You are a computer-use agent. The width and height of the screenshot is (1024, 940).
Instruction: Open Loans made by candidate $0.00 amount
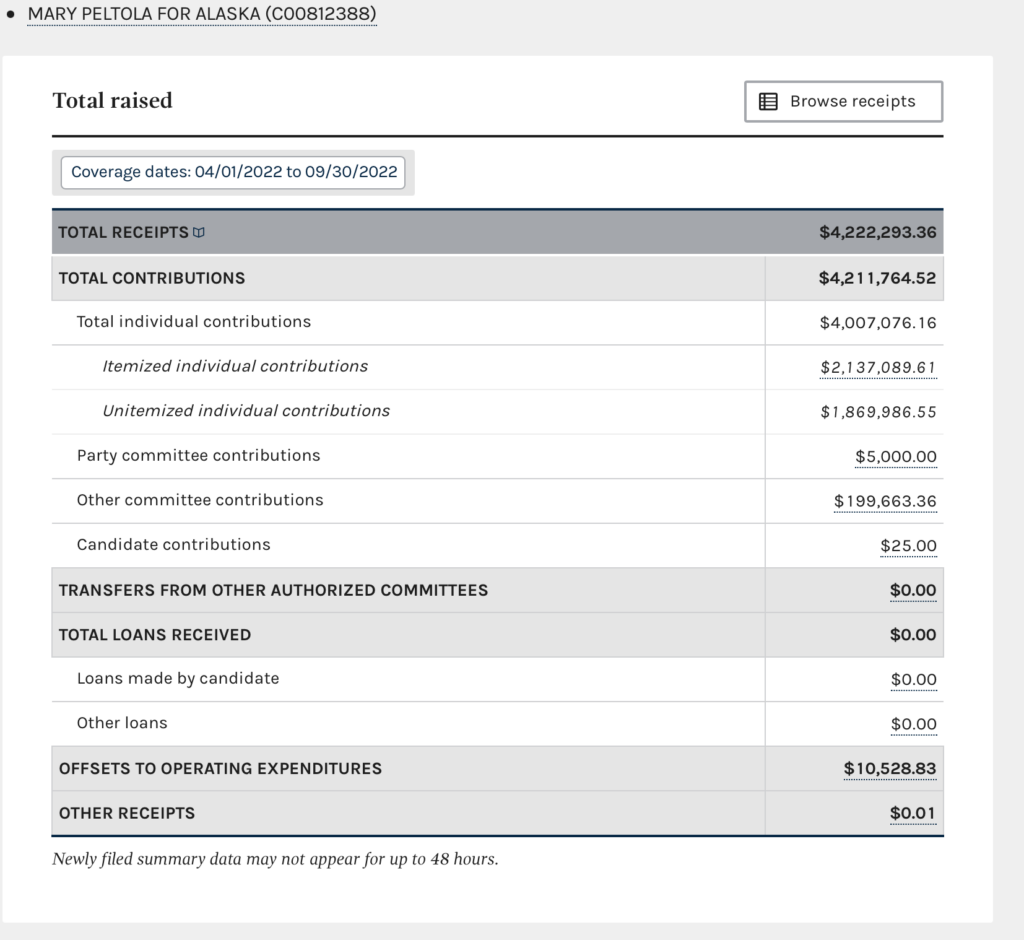[914, 680]
